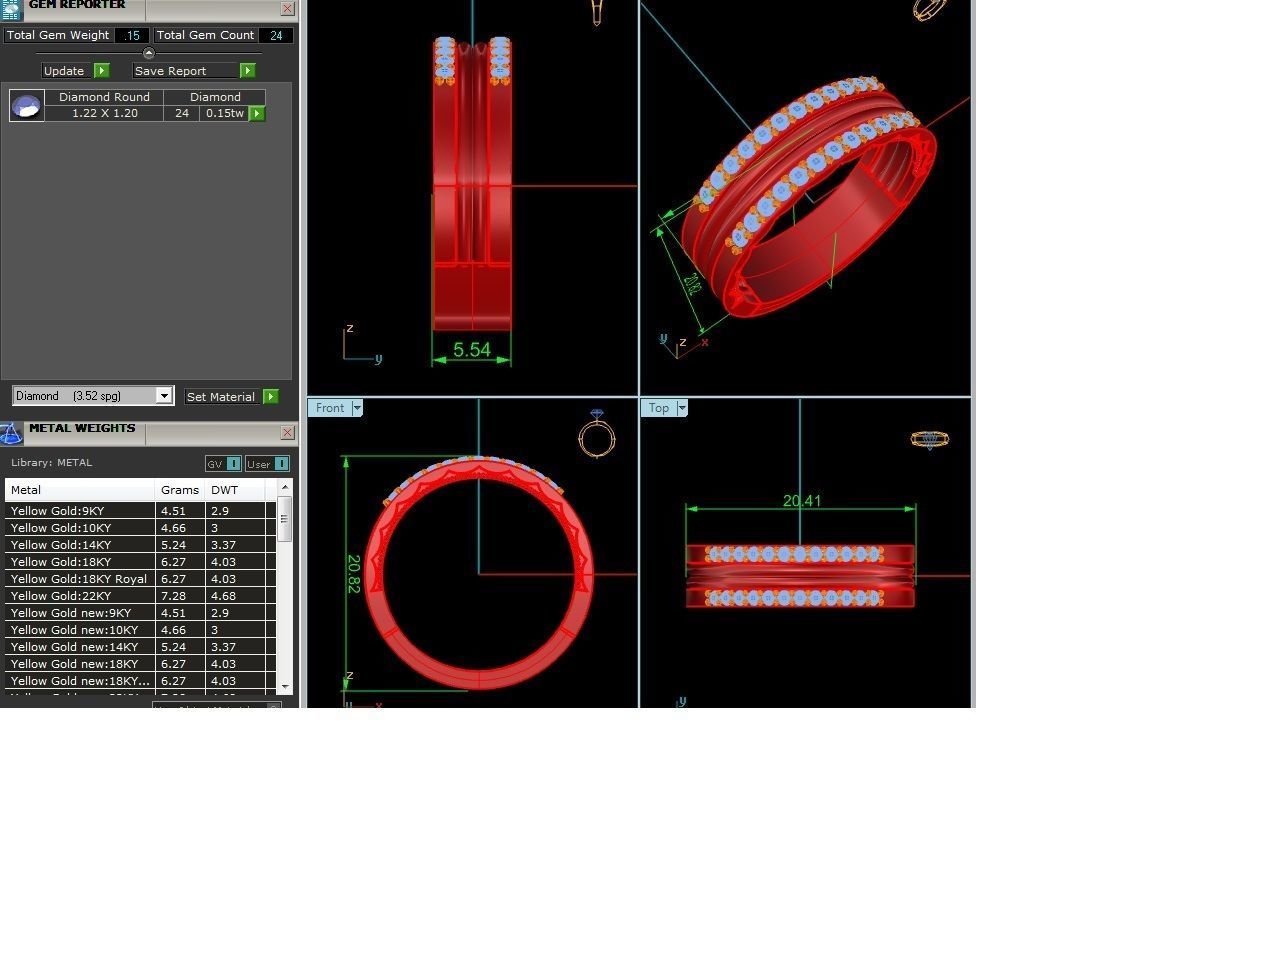This screenshot has height=962, width=1284.
Task: Click the ring view icon in Top viewport
Action: [930, 439]
